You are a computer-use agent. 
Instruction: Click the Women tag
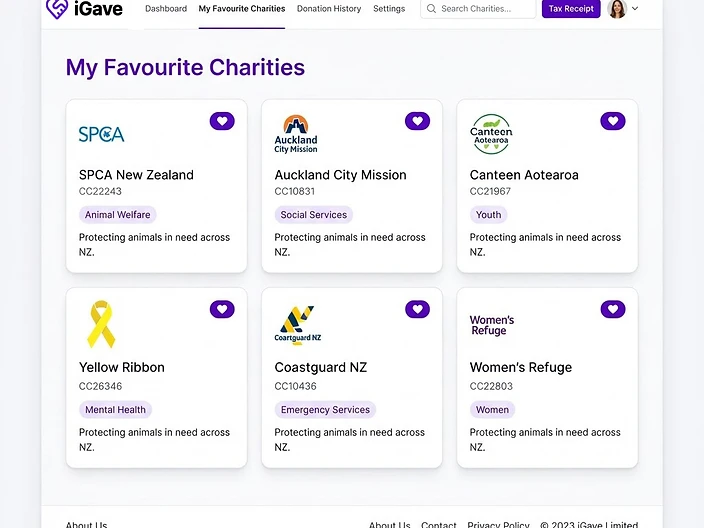click(x=493, y=409)
